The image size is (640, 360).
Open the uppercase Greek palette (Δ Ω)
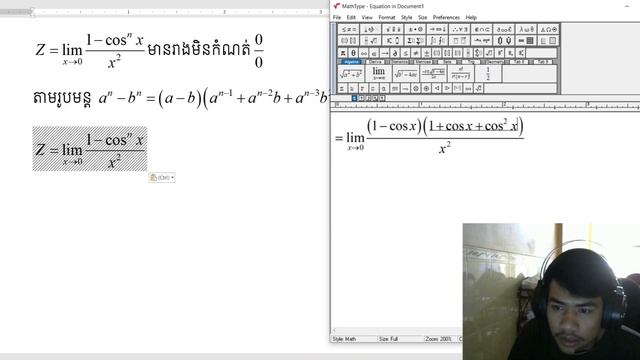[548, 29]
